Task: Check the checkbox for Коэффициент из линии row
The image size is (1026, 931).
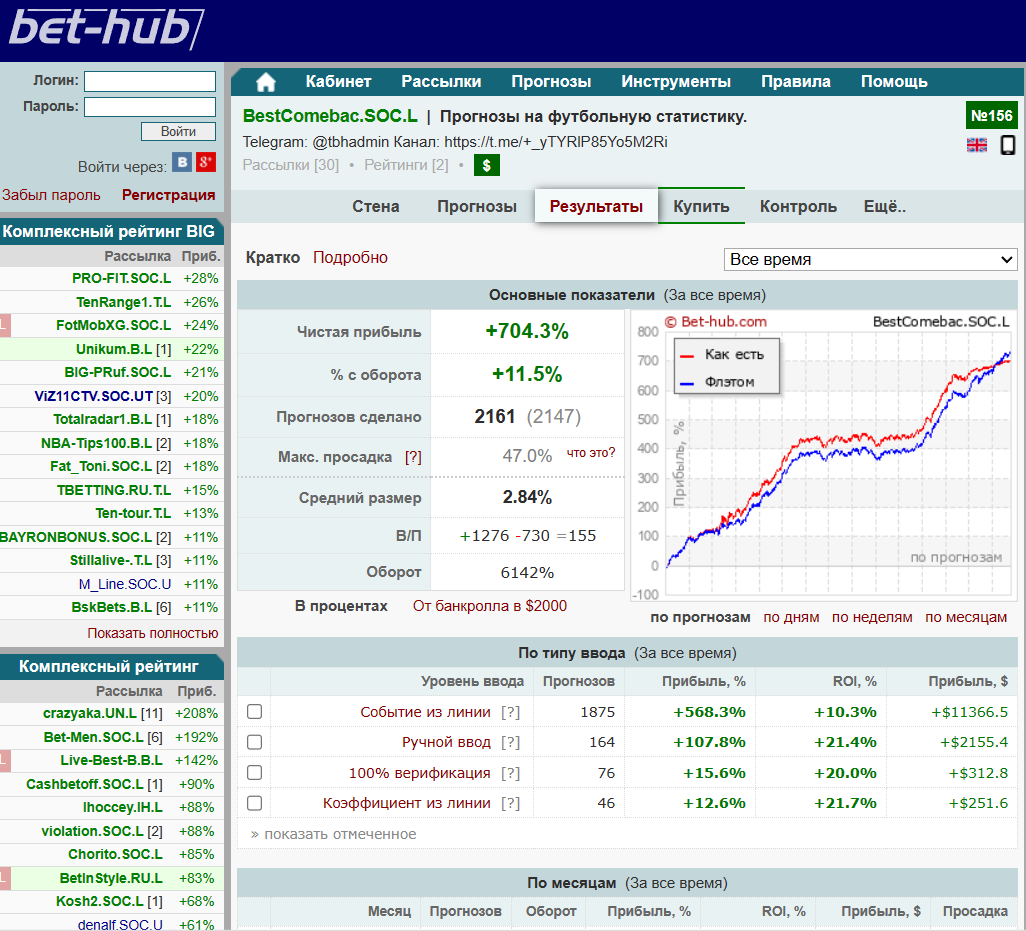Action: (x=254, y=802)
